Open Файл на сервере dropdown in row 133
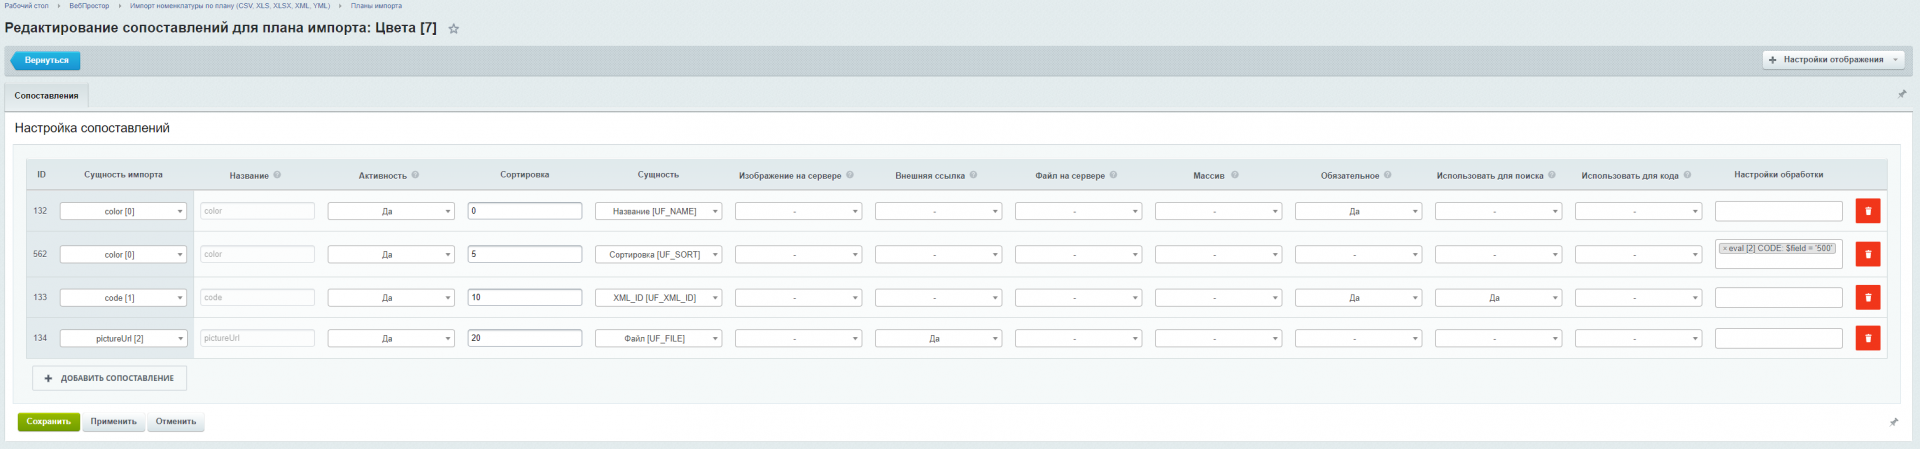 pos(1078,297)
